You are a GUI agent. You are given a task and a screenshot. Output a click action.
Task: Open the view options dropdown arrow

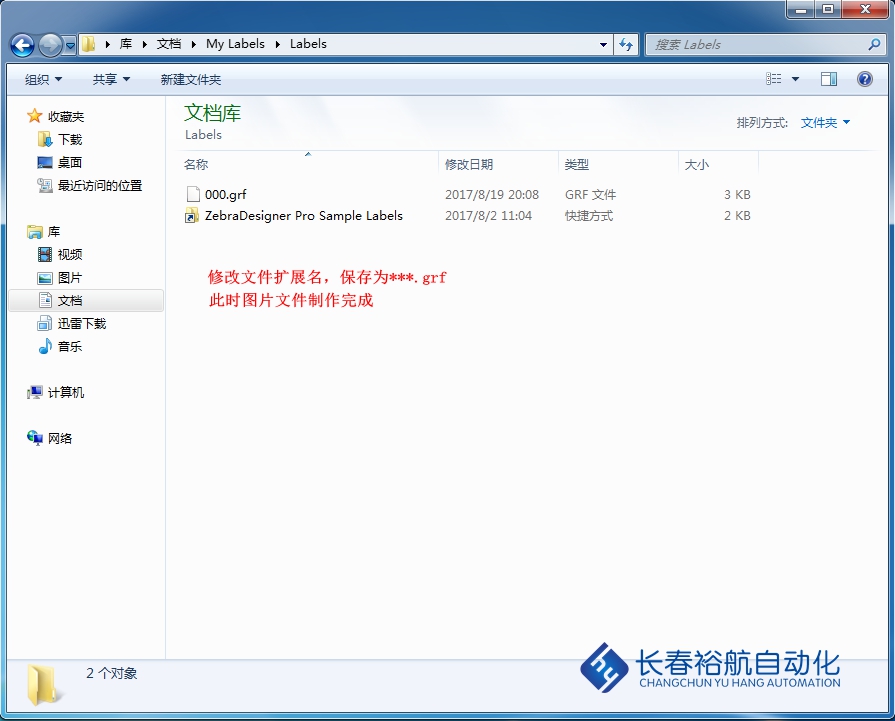[795, 79]
